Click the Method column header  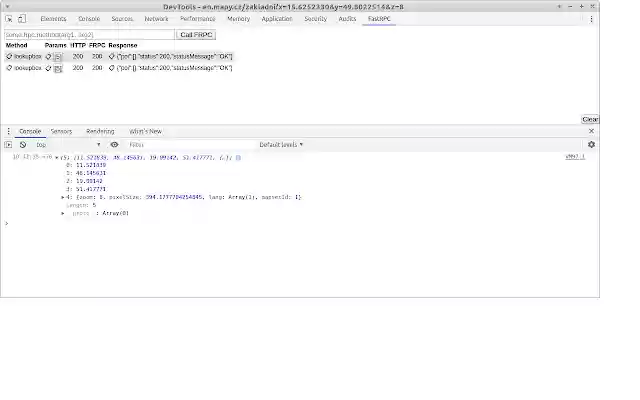16,45
